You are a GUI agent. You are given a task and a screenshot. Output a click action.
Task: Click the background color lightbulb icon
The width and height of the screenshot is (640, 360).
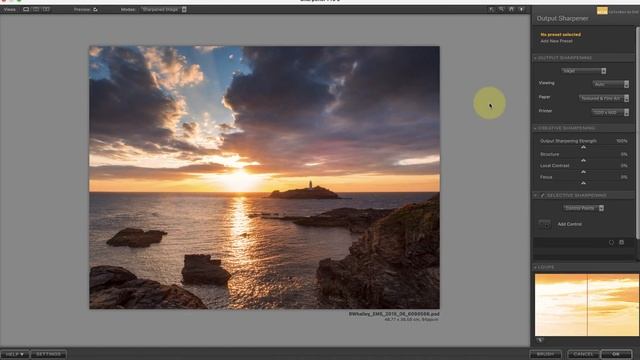coord(521,9)
